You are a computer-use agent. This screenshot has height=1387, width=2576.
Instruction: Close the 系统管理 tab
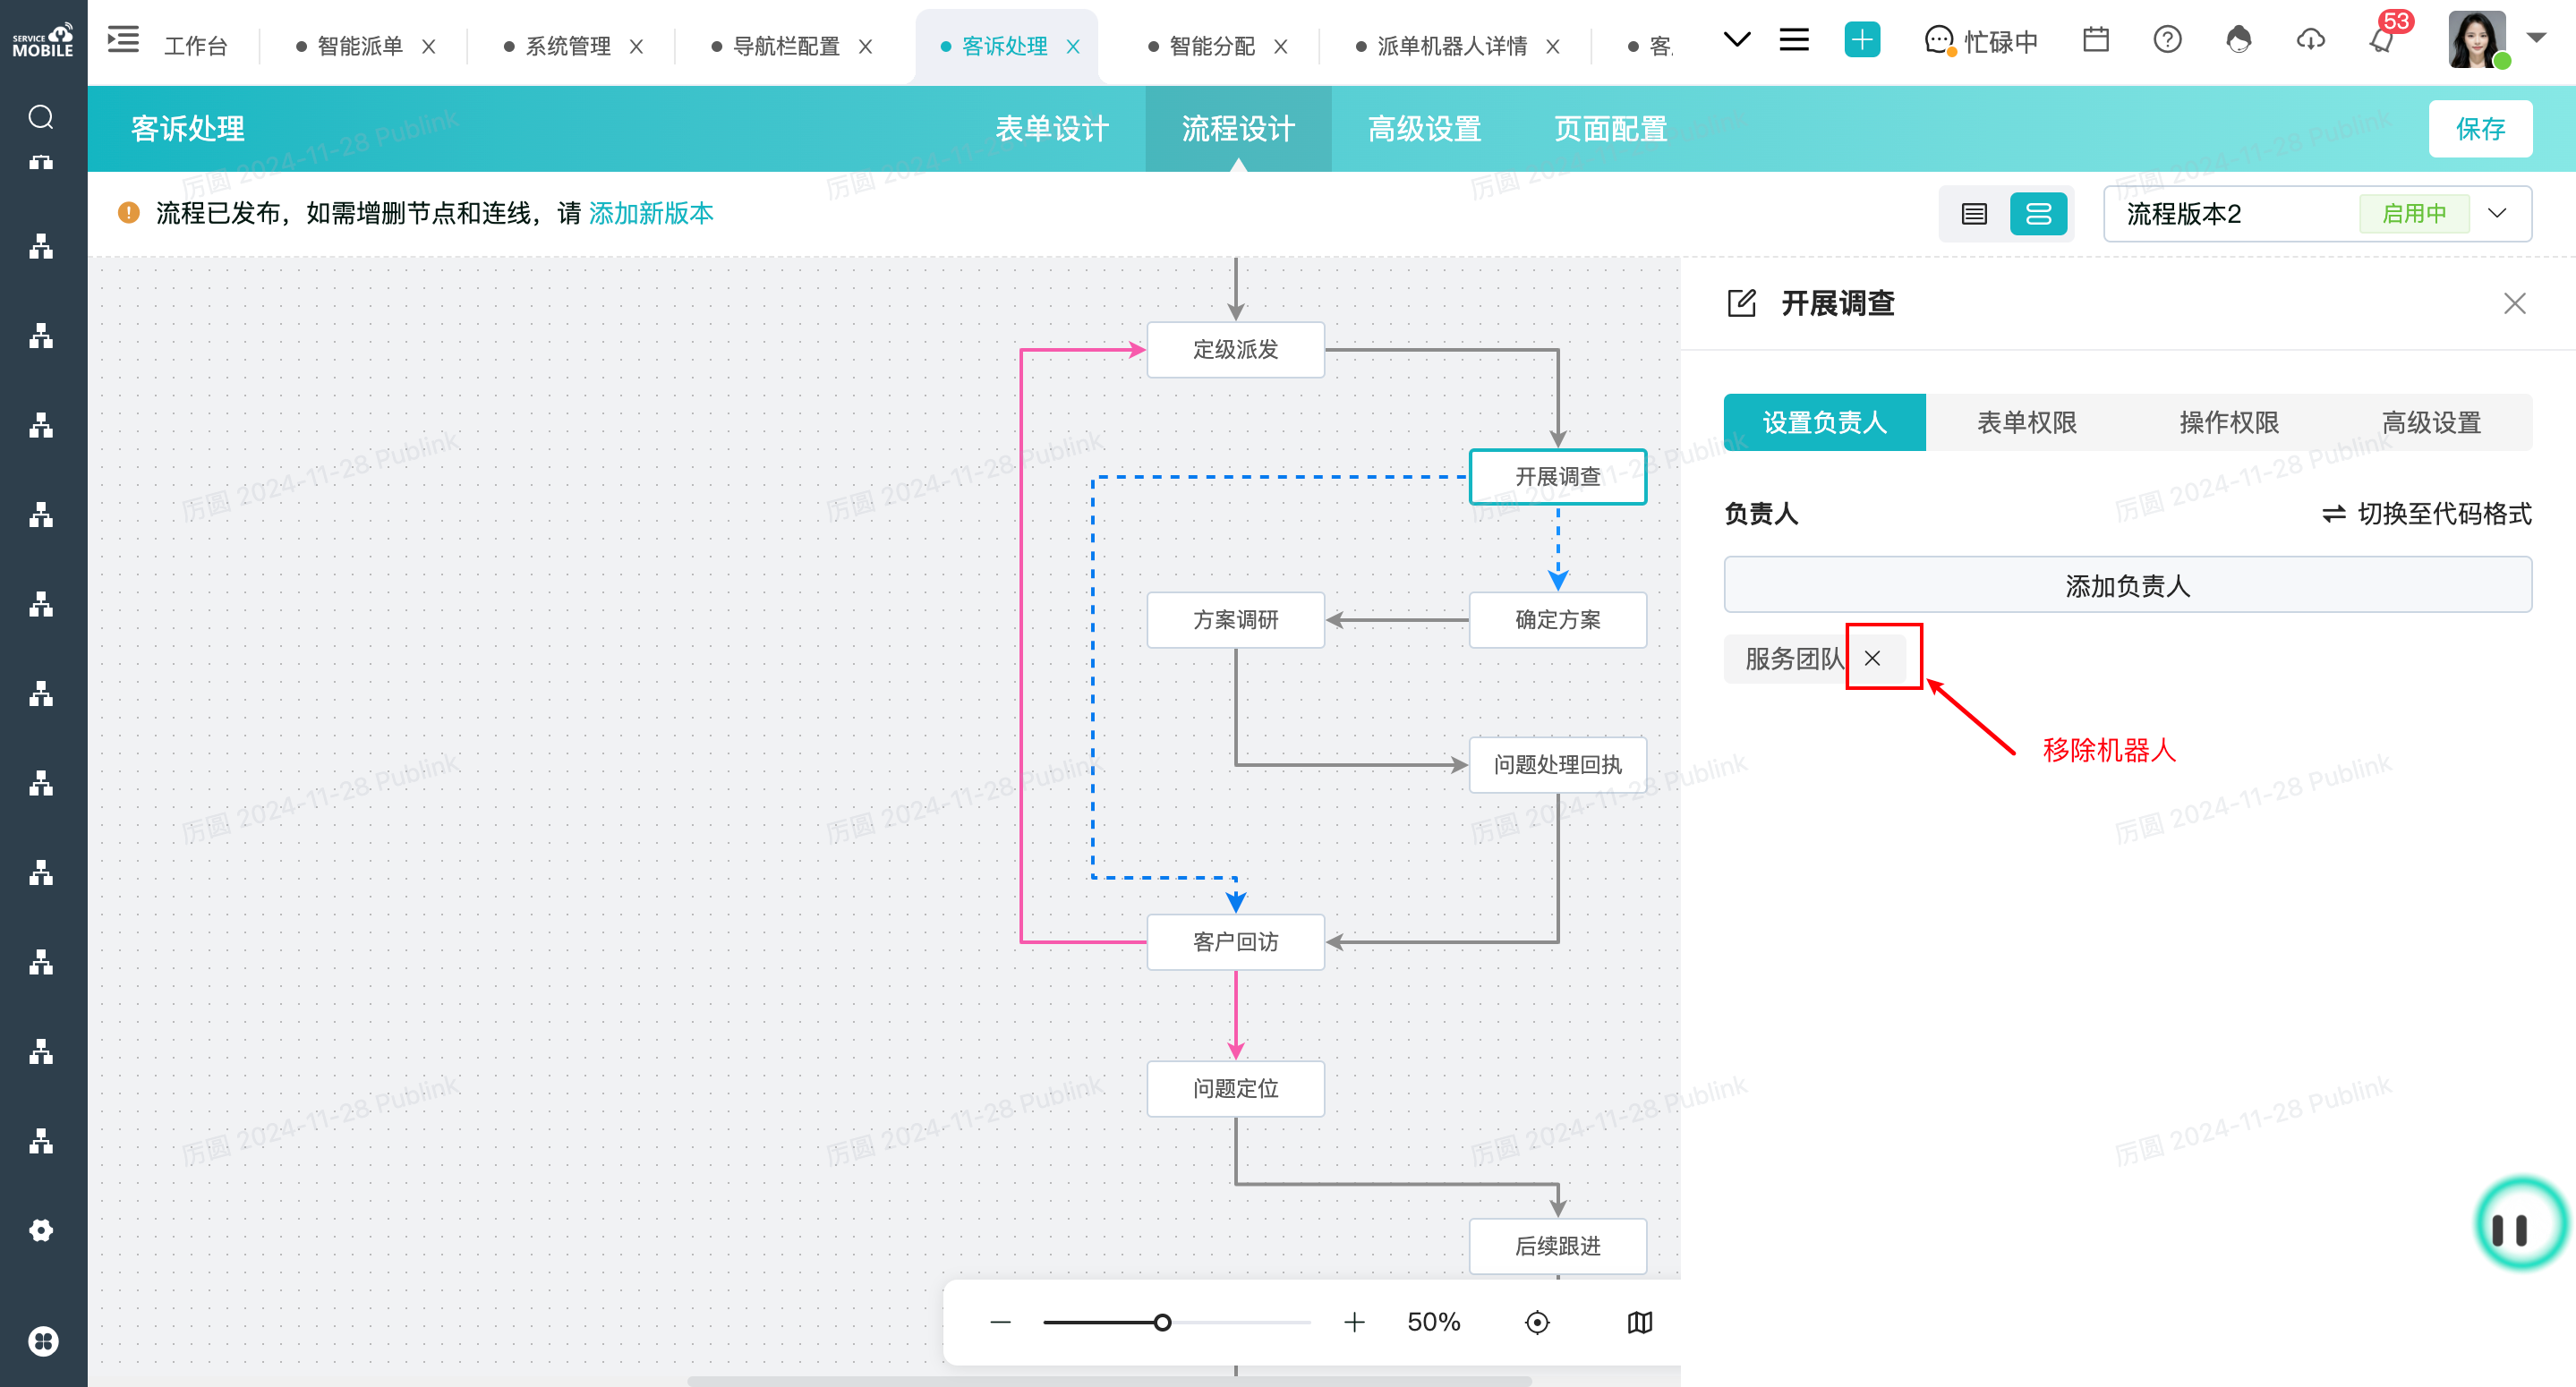[x=636, y=46]
